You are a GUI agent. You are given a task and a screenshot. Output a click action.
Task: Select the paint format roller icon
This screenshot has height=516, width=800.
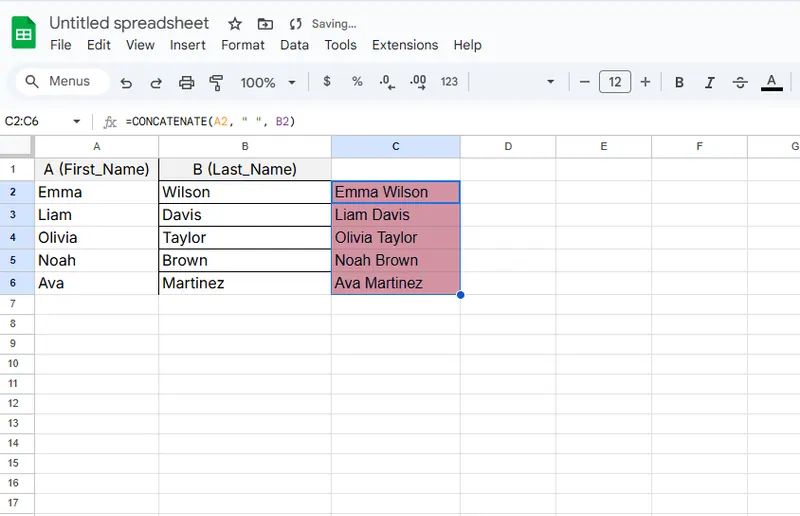pyautogui.click(x=216, y=83)
